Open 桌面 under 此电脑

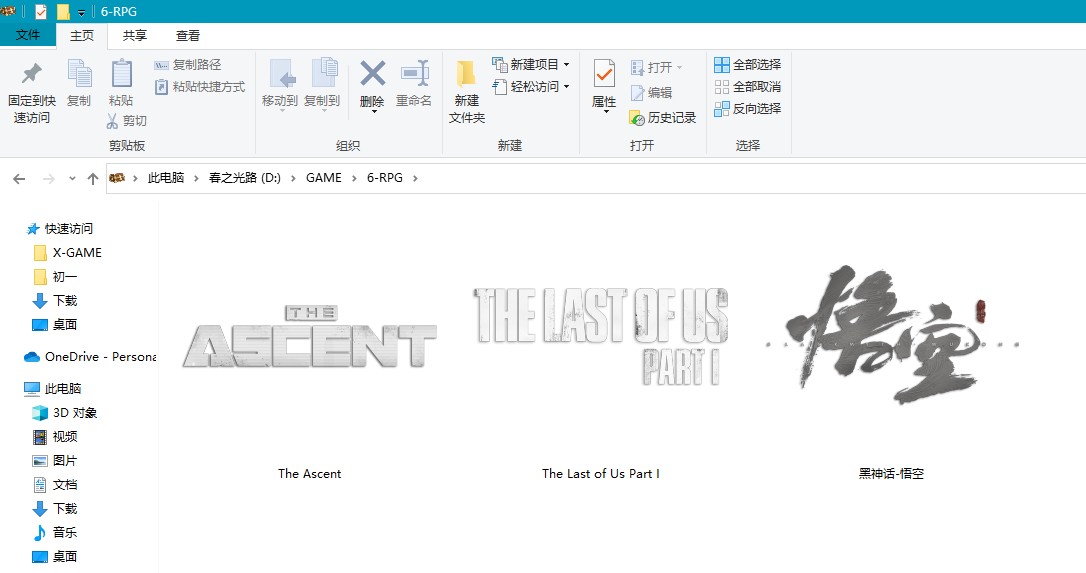[x=55, y=556]
